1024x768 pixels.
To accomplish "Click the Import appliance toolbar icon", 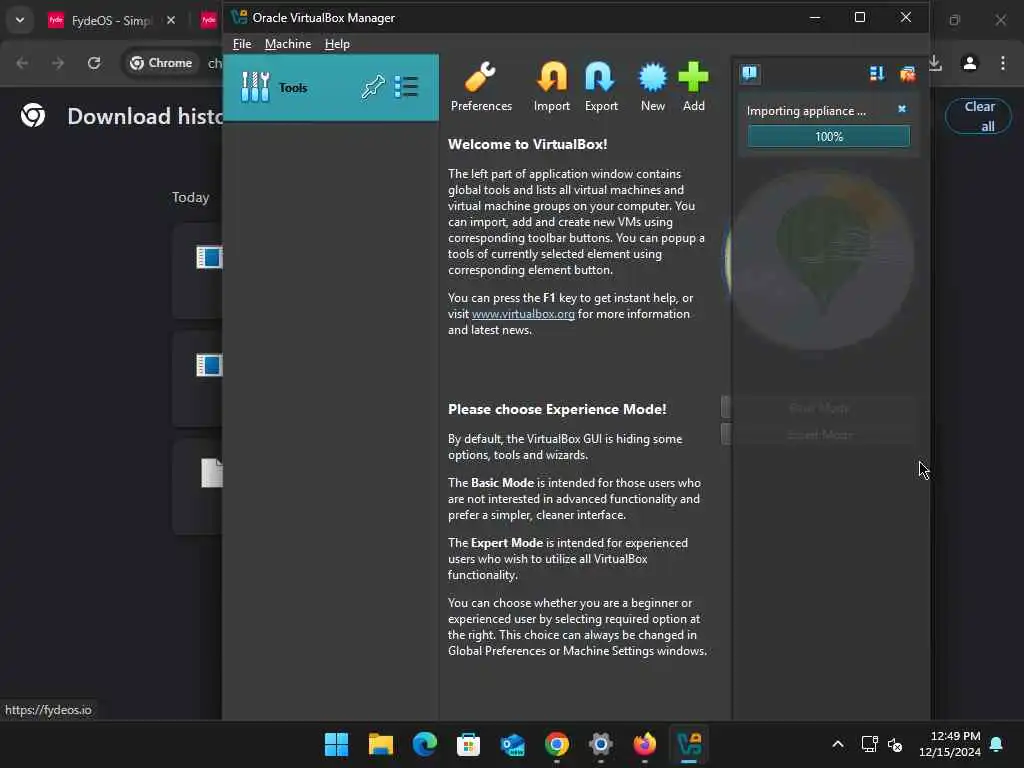I will point(551,87).
